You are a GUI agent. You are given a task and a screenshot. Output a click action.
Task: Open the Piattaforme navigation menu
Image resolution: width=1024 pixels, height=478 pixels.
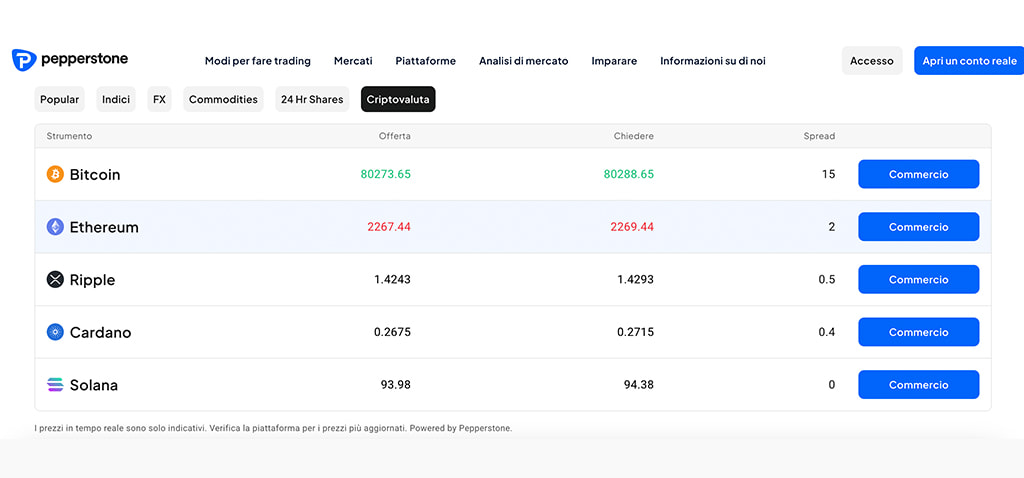[x=426, y=61]
